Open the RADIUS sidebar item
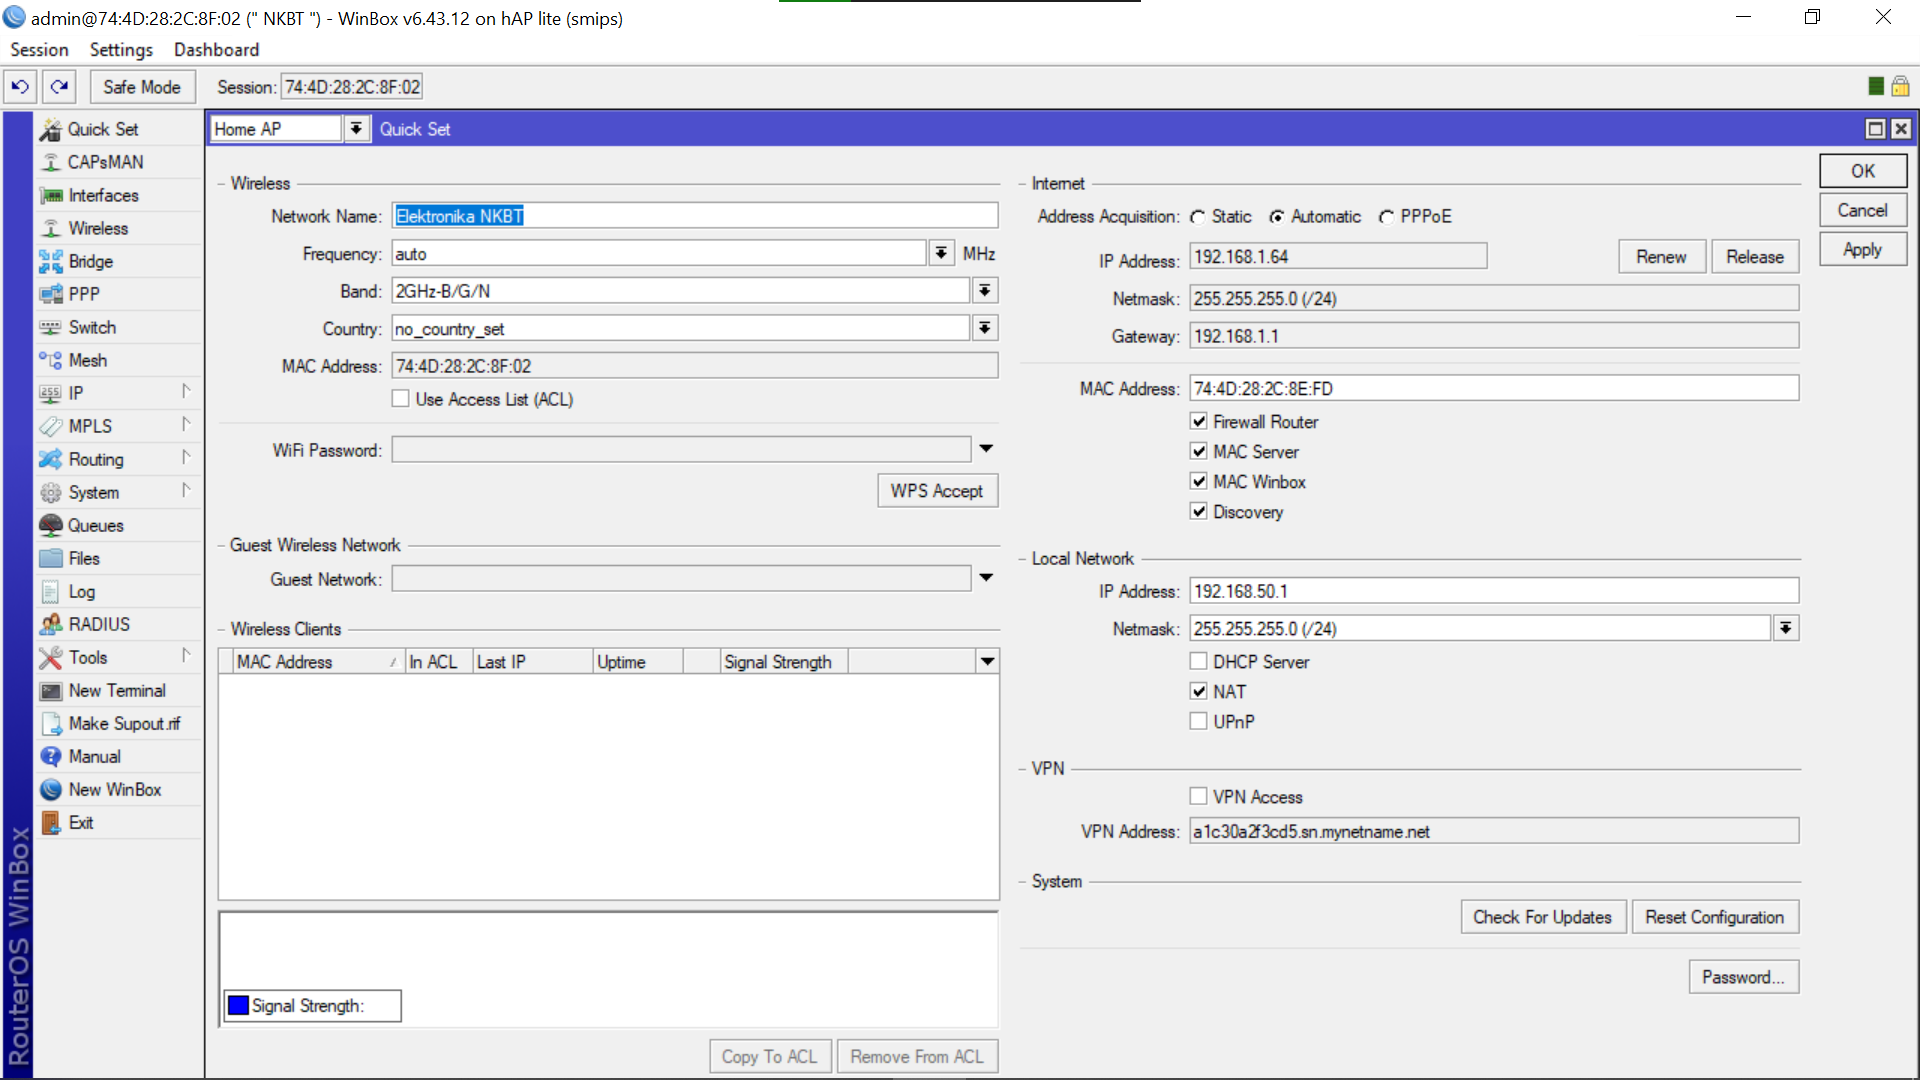The width and height of the screenshot is (1920, 1080). (x=98, y=624)
